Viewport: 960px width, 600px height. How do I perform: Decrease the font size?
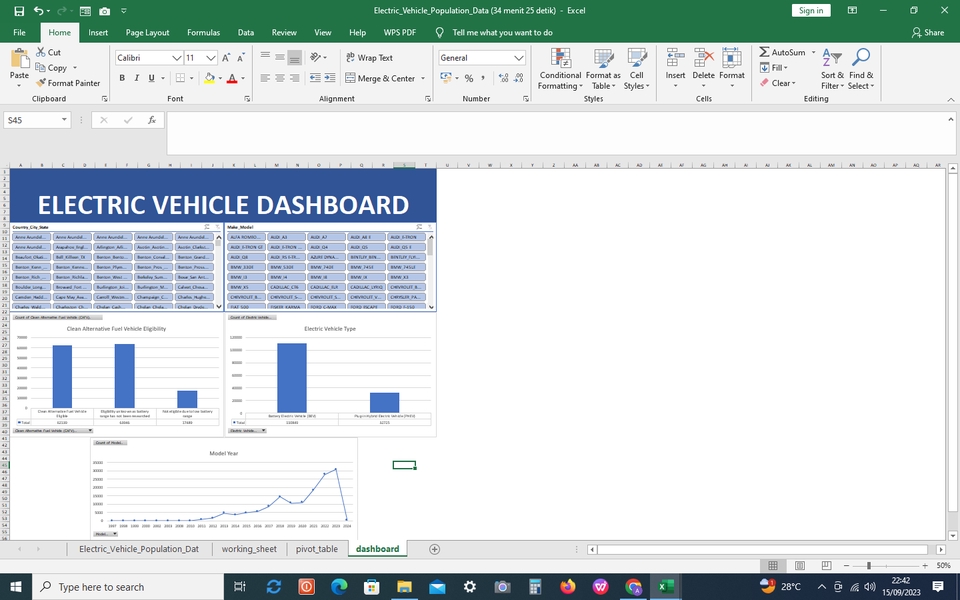tap(241, 58)
